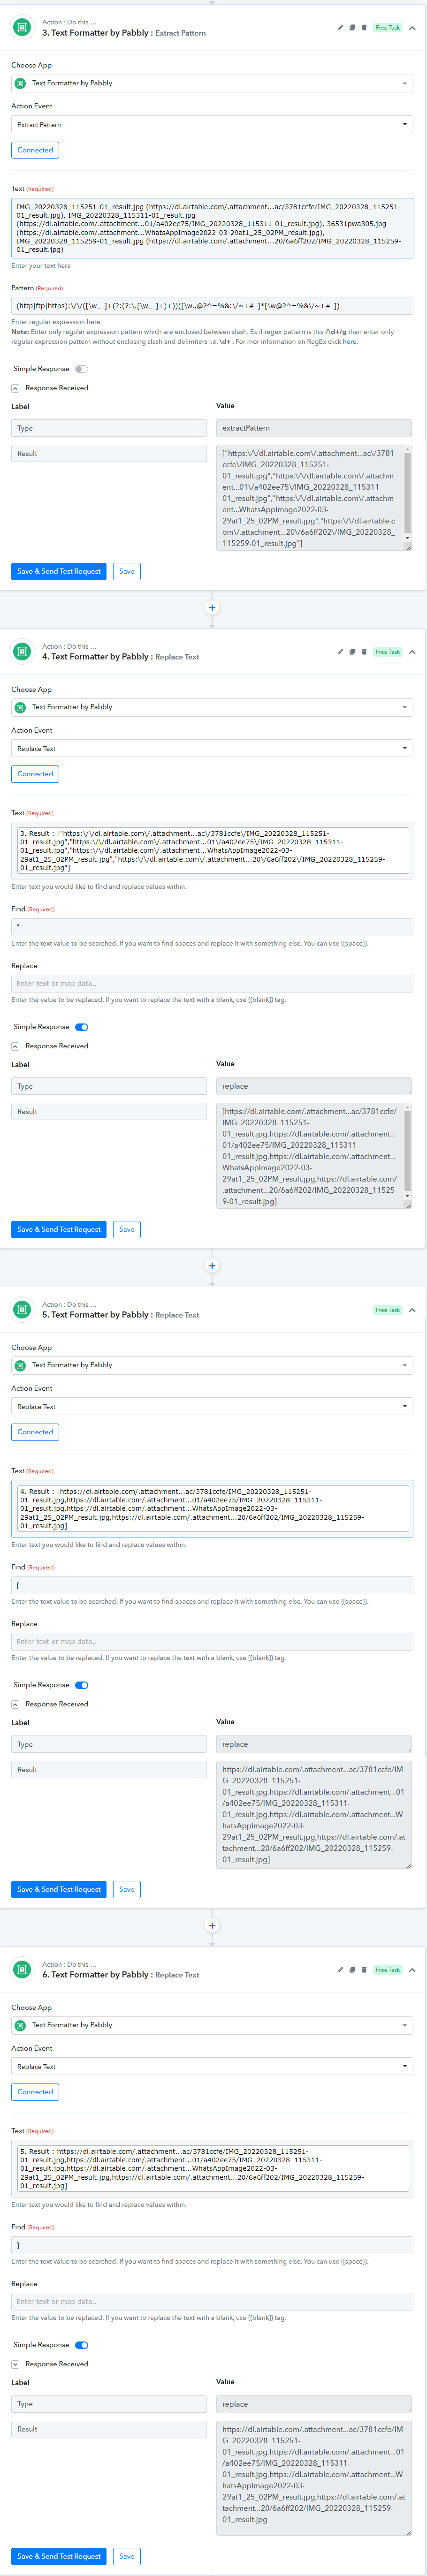
Task: Collapse step 3 using its header chevron
Action: pyautogui.click(x=413, y=28)
